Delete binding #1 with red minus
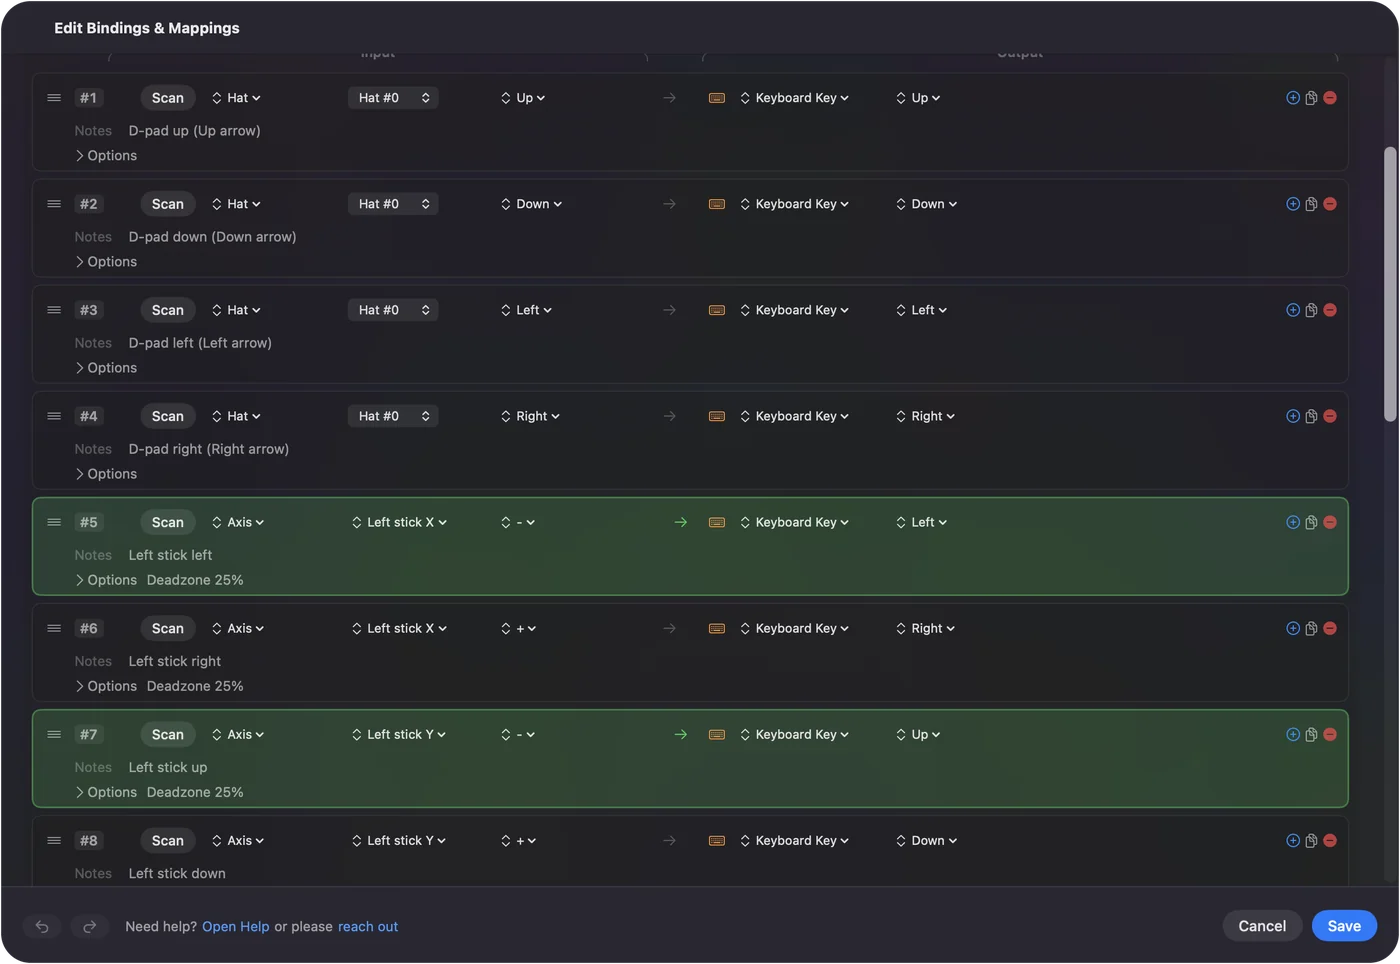 tap(1330, 98)
